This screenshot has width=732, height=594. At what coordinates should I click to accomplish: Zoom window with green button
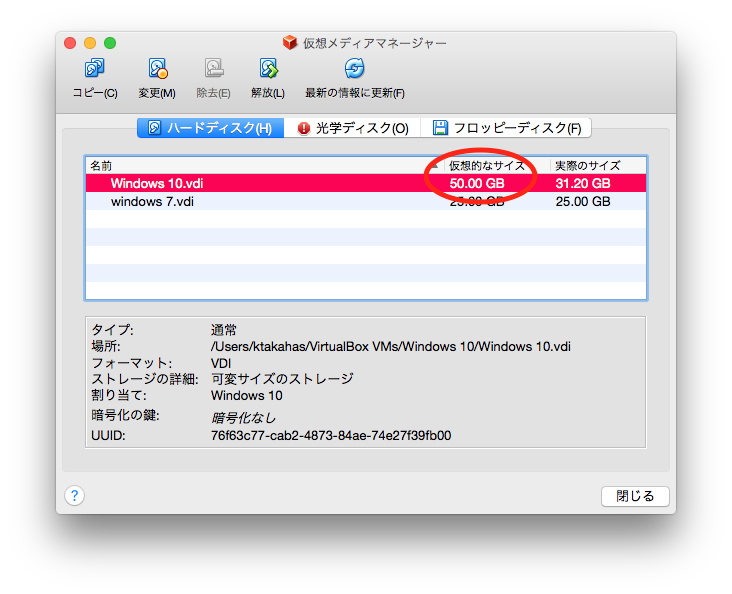[x=110, y=43]
